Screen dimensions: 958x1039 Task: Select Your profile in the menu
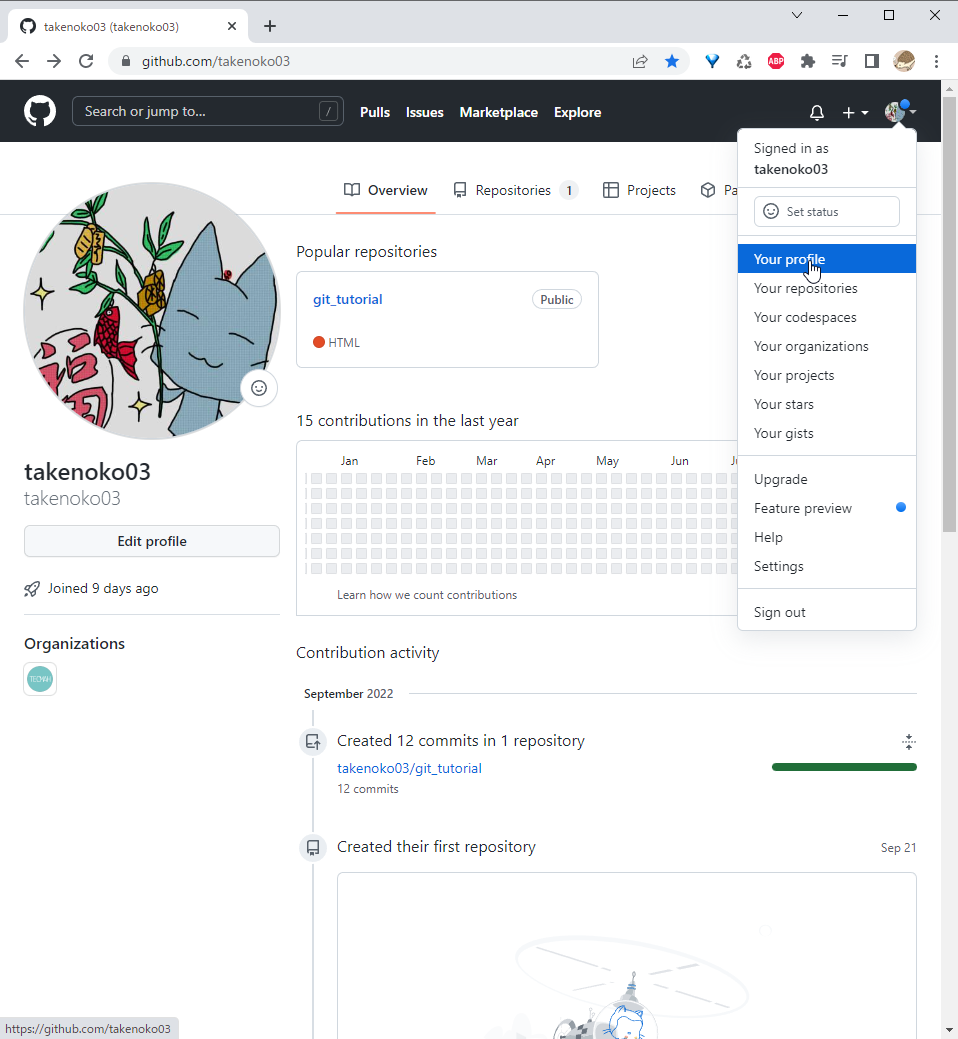pyautogui.click(x=827, y=259)
